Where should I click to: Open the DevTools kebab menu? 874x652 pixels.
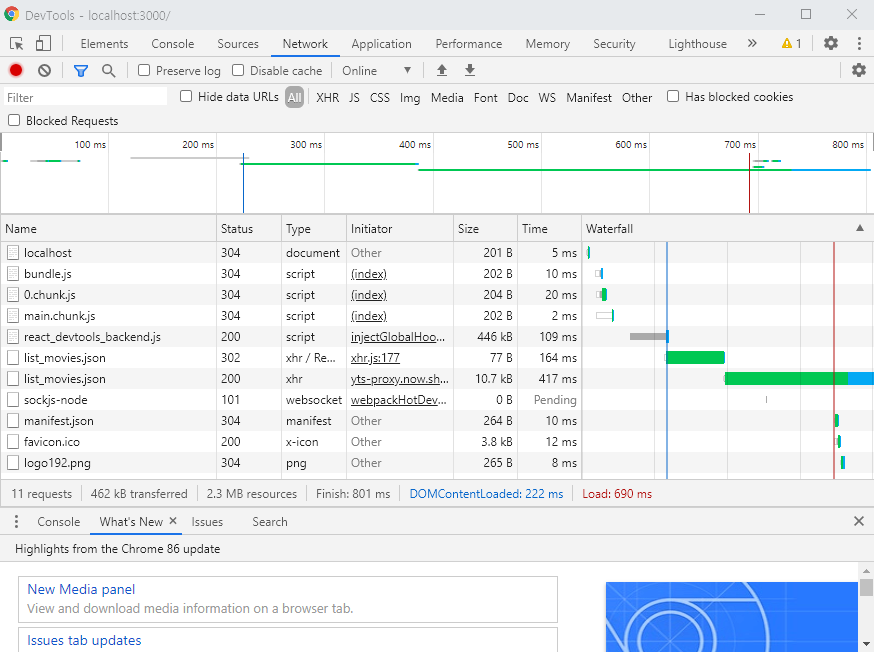[x=859, y=43]
